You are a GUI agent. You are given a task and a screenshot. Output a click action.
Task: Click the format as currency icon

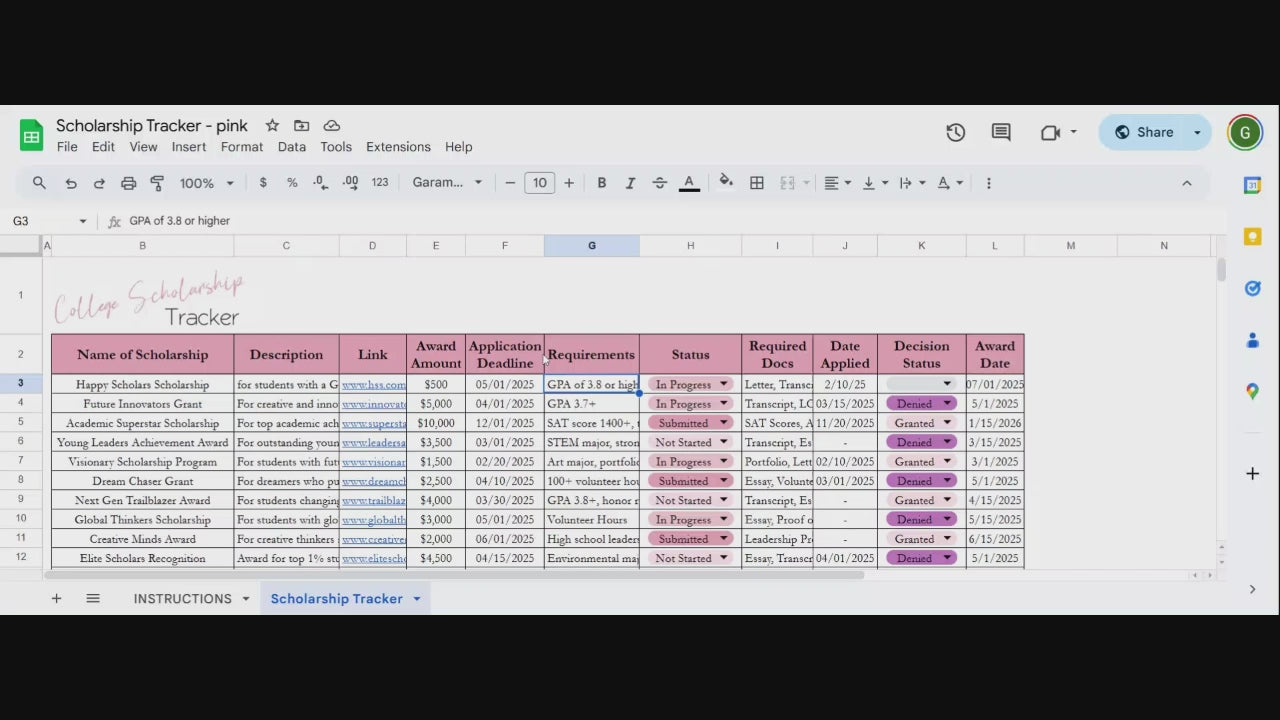[263, 182]
